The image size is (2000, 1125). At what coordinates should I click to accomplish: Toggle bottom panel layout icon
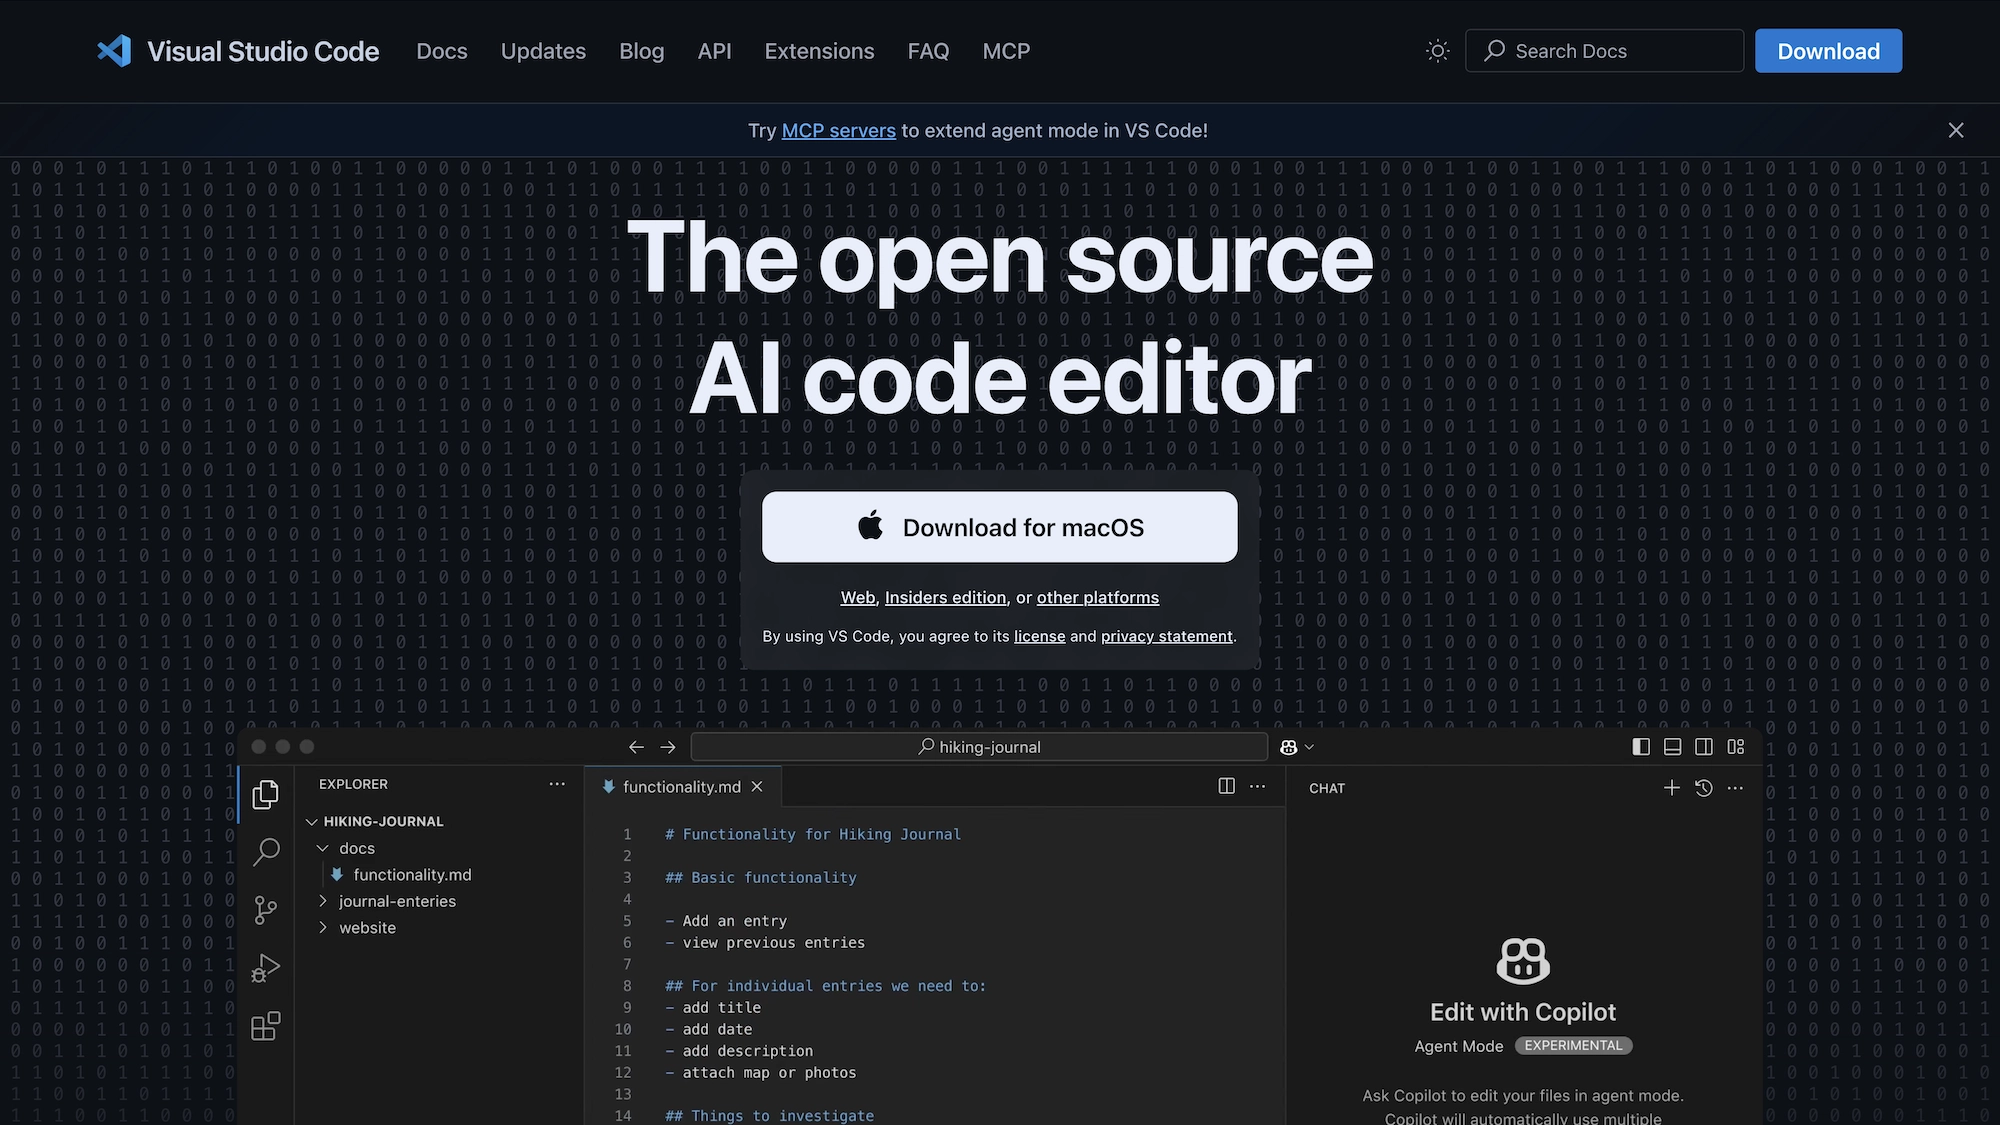[1672, 747]
